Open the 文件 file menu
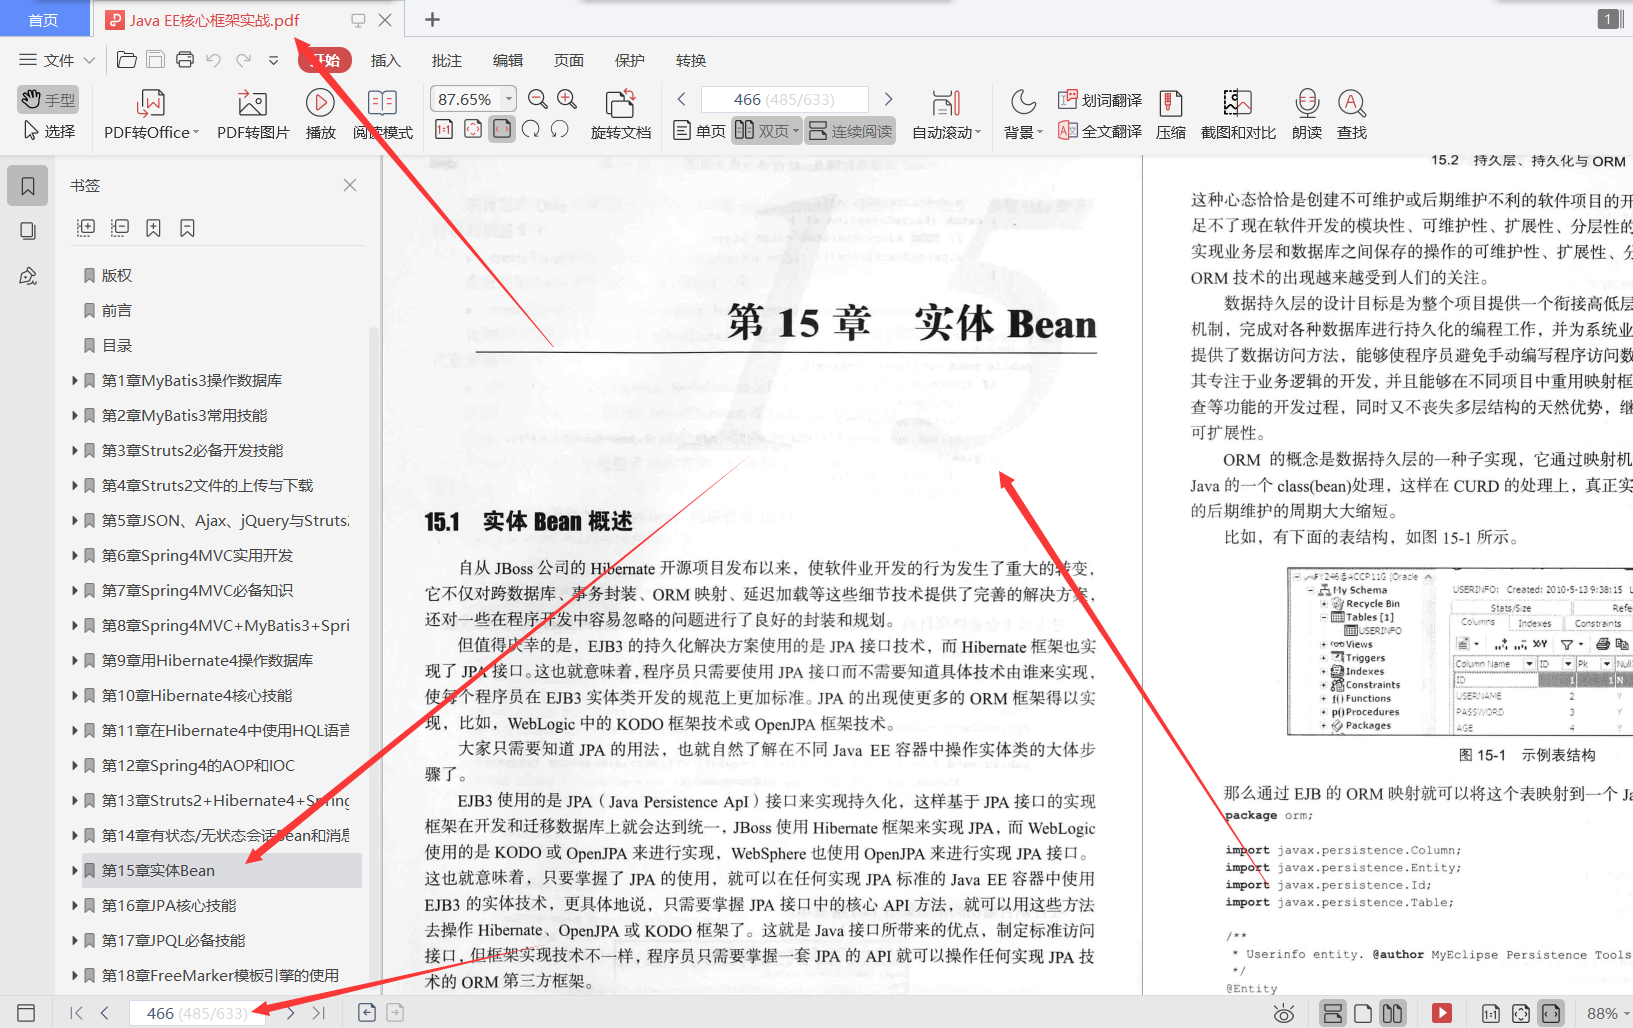Viewport: 1633px width, 1028px height. coord(57,60)
